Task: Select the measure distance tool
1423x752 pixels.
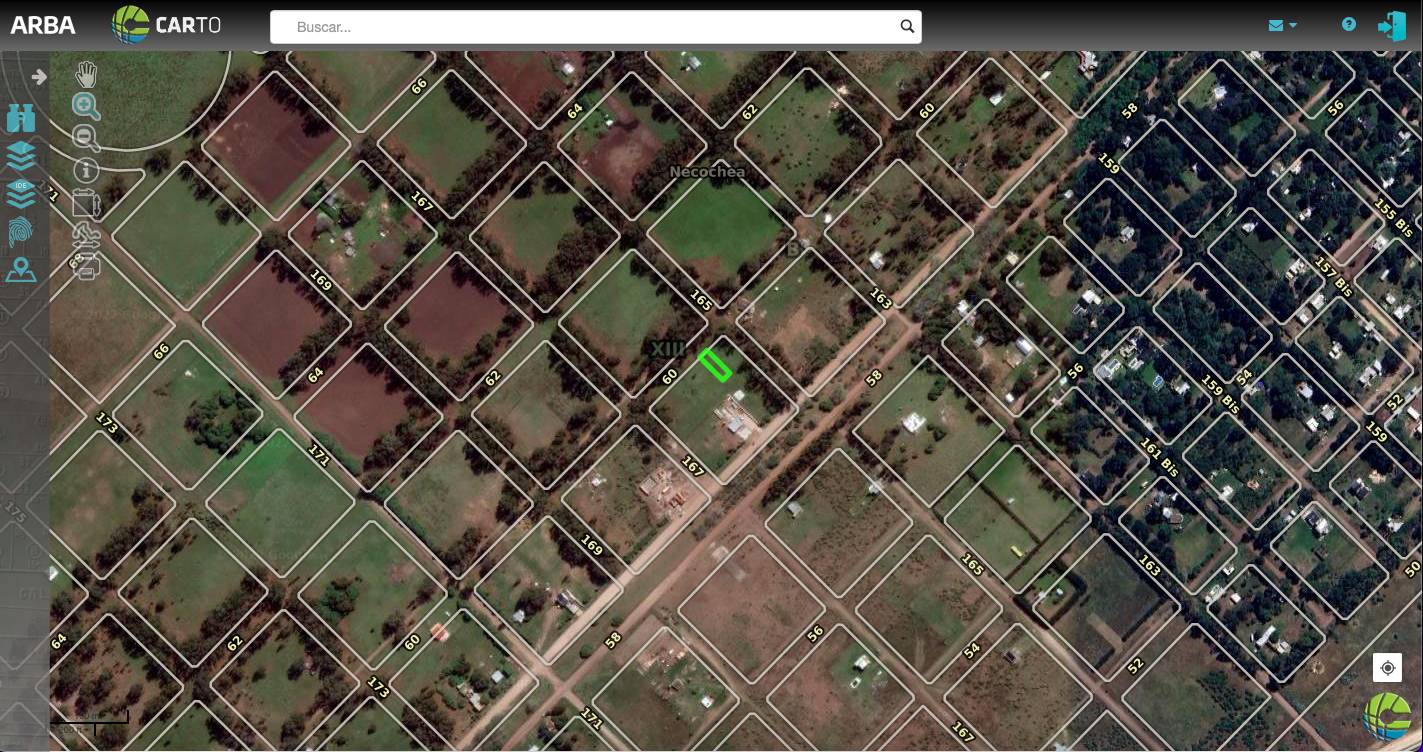Action: coord(87,234)
